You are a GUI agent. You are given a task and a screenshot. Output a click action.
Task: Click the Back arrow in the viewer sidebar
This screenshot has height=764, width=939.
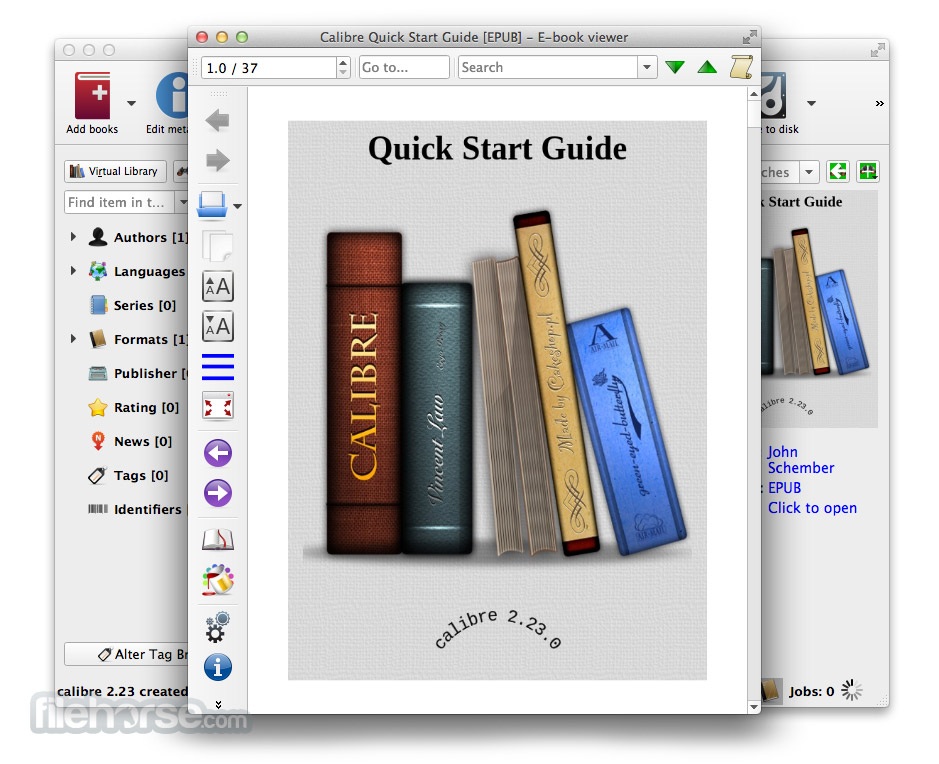217,120
